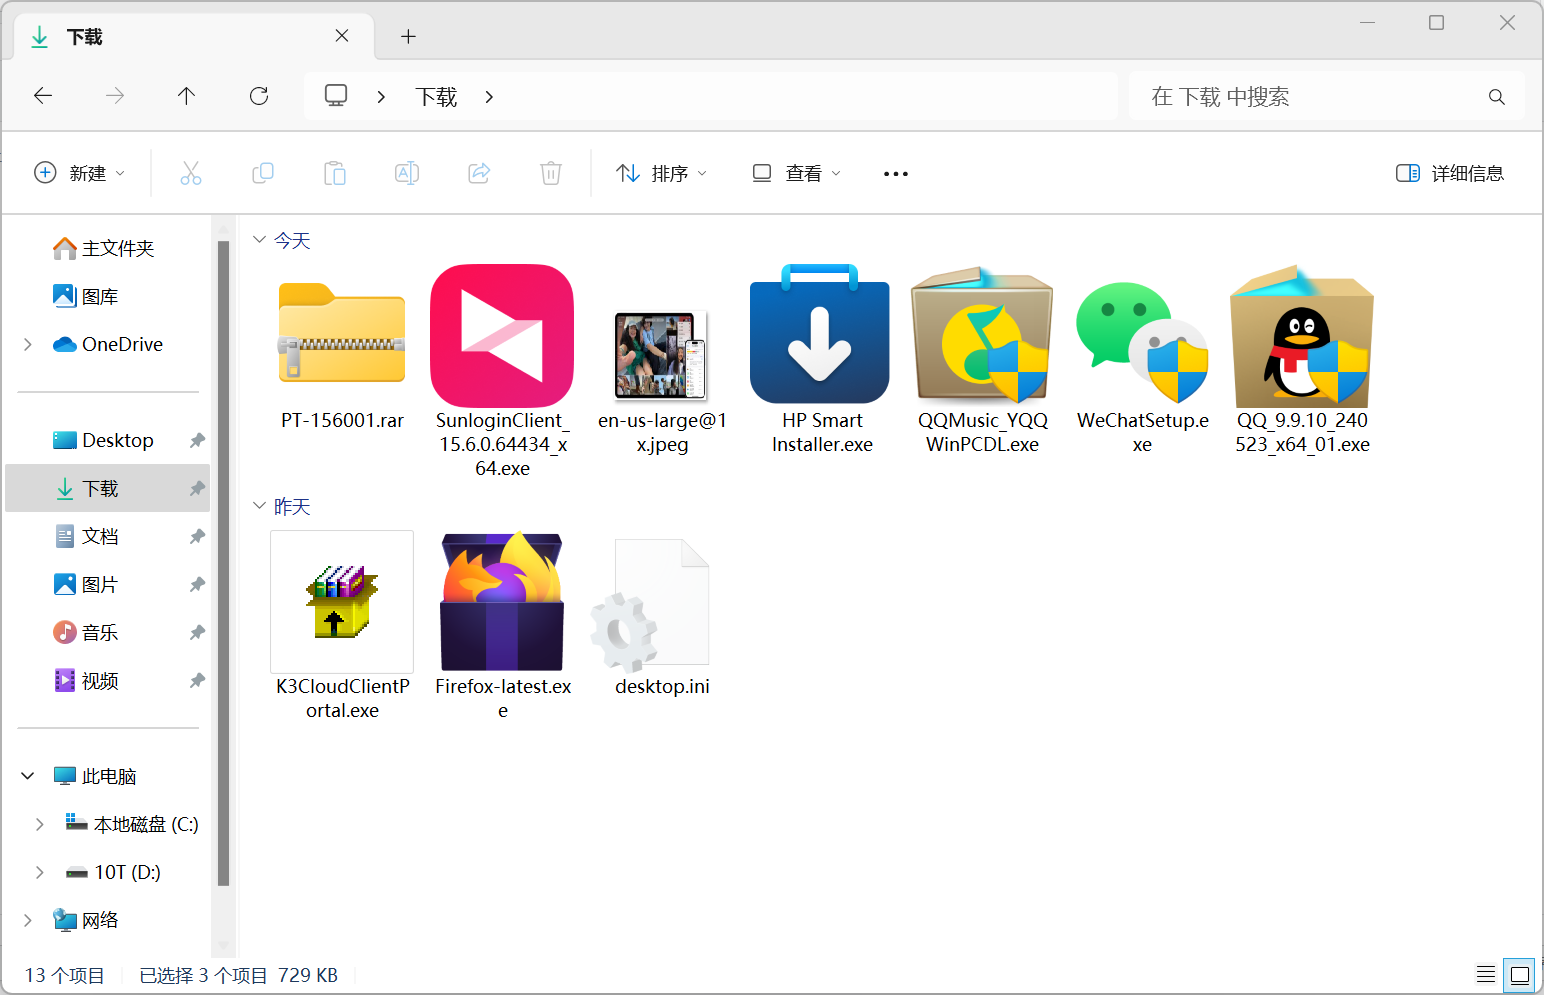
Task: Select the SunloginClient installer file
Action: pos(502,372)
